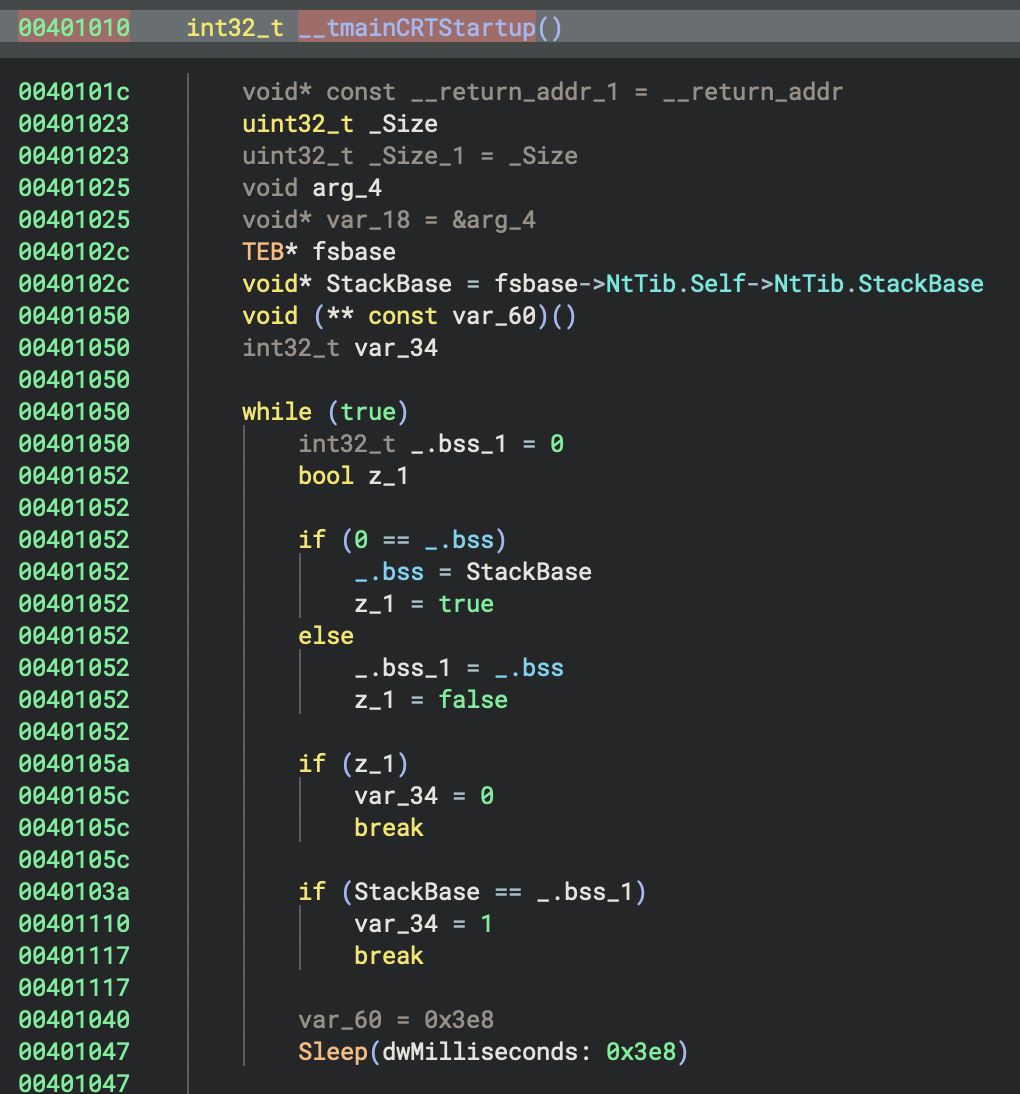
Task: Click address 00401040 beside var_60 assignment
Action: pyautogui.click(x=74, y=1020)
